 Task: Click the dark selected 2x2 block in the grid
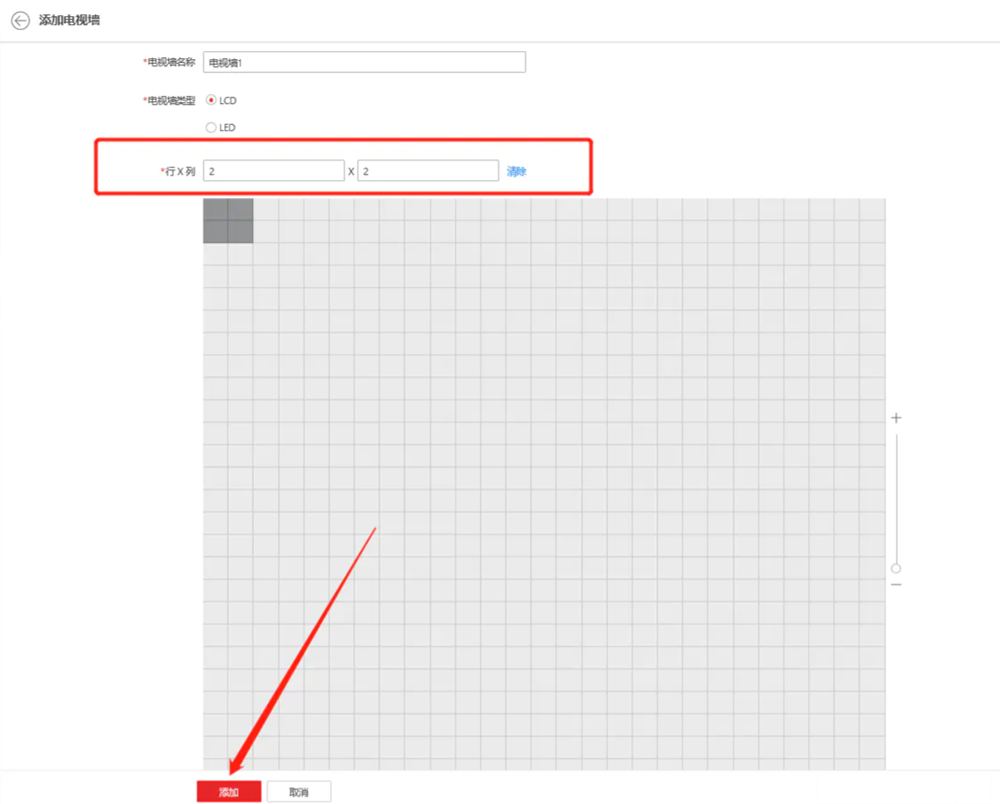click(228, 221)
